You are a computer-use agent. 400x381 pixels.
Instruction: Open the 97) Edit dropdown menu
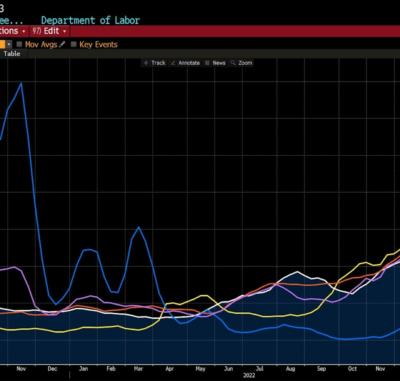tap(50, 31)
